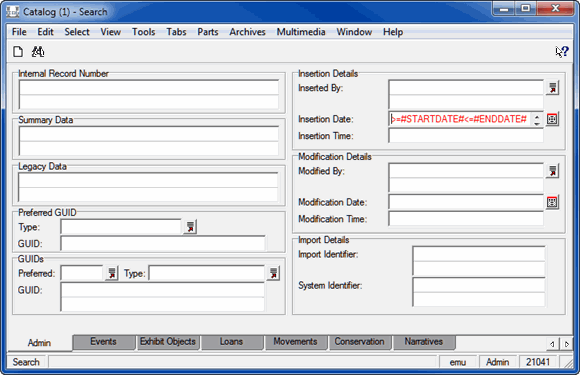The image size is (580, 375).
Task: Click Insertion Date spinner arrows
Action: [537, 119]
